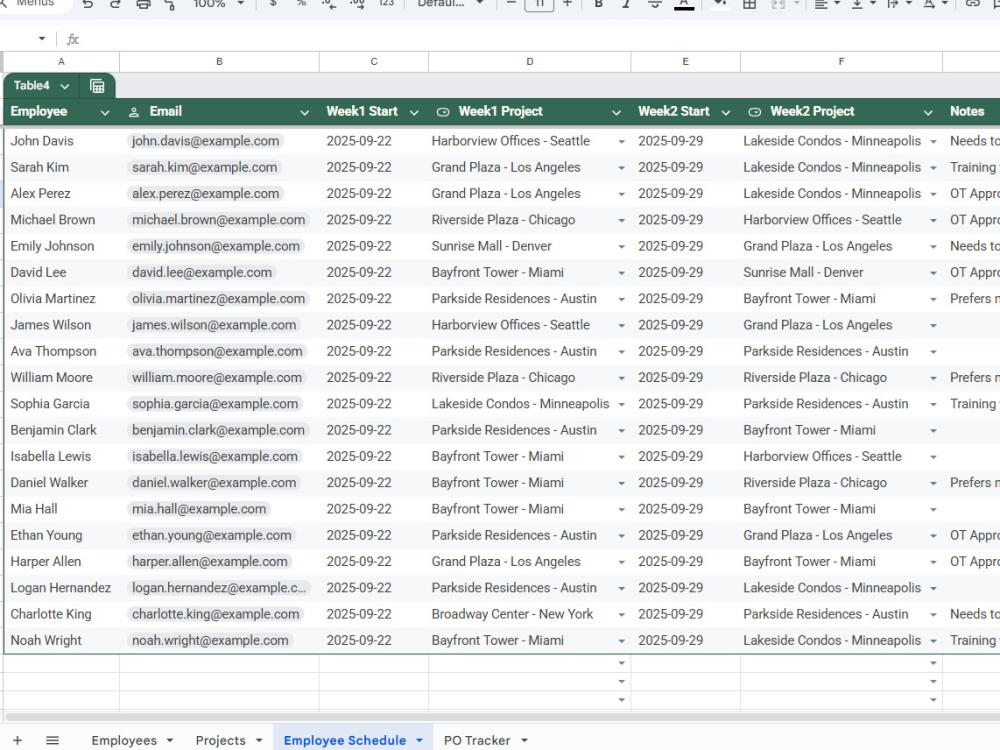Image resolution: width=1000 pixels, height=750 pixels.
Task: Click the Redo icon in the toolbar
Action: 115,4
